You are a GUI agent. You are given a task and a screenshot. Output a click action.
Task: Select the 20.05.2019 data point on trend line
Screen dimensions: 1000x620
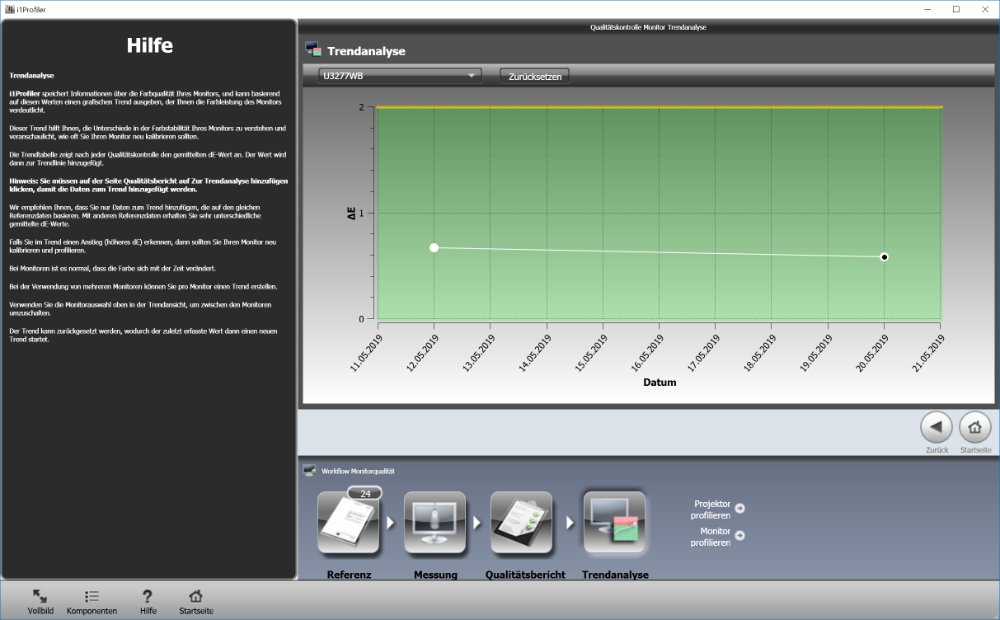coord(884,257)
